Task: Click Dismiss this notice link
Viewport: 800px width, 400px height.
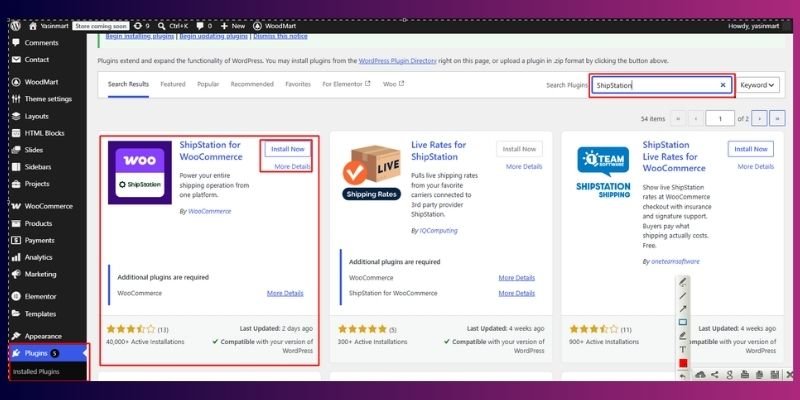Action: coord(280,36)
